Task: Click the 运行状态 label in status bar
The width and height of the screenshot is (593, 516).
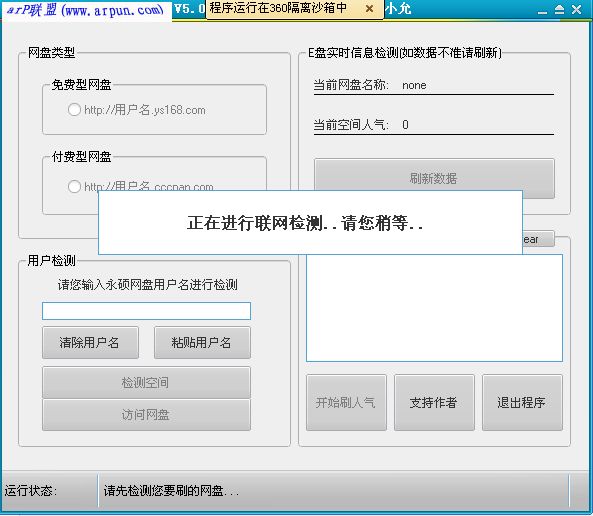Action: pos(31,491)
